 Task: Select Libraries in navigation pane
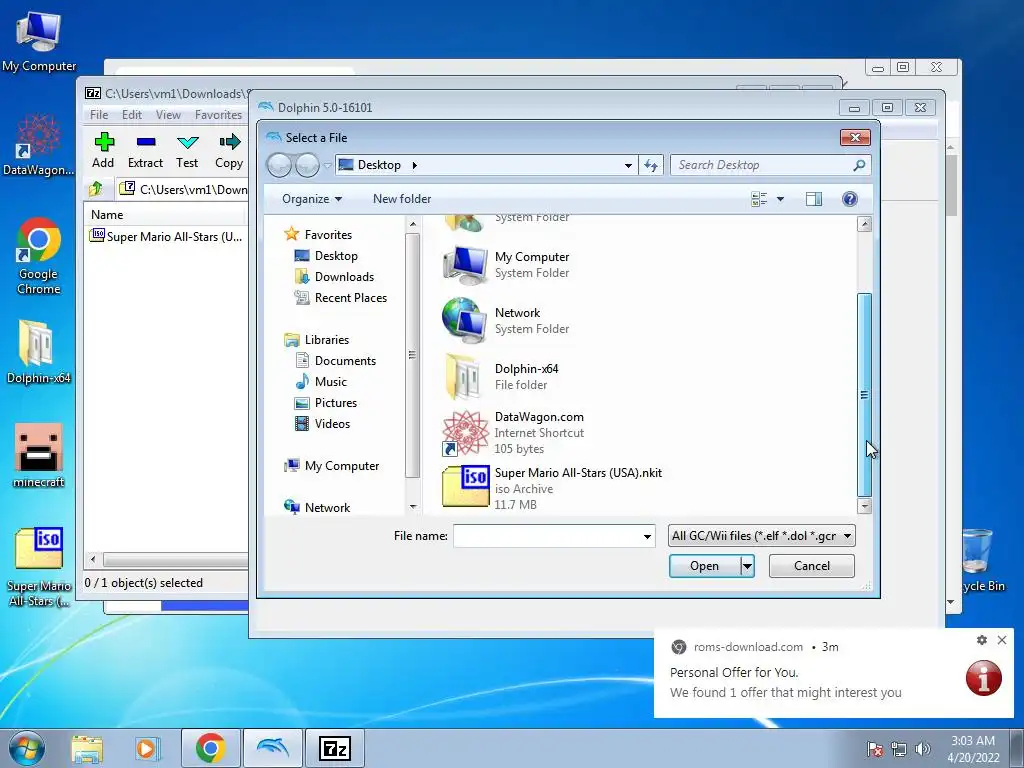[x=317, y=340]
